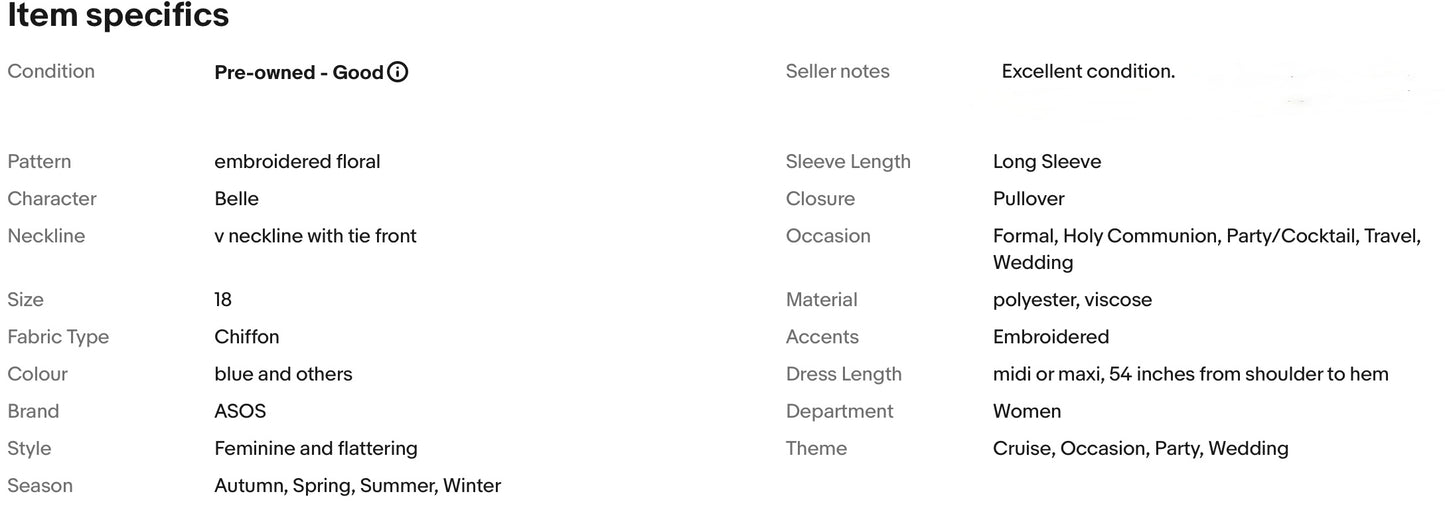Click the Feminine and flattering style text
Viewport: 1445px width, 508px height.
coord(315,448)
